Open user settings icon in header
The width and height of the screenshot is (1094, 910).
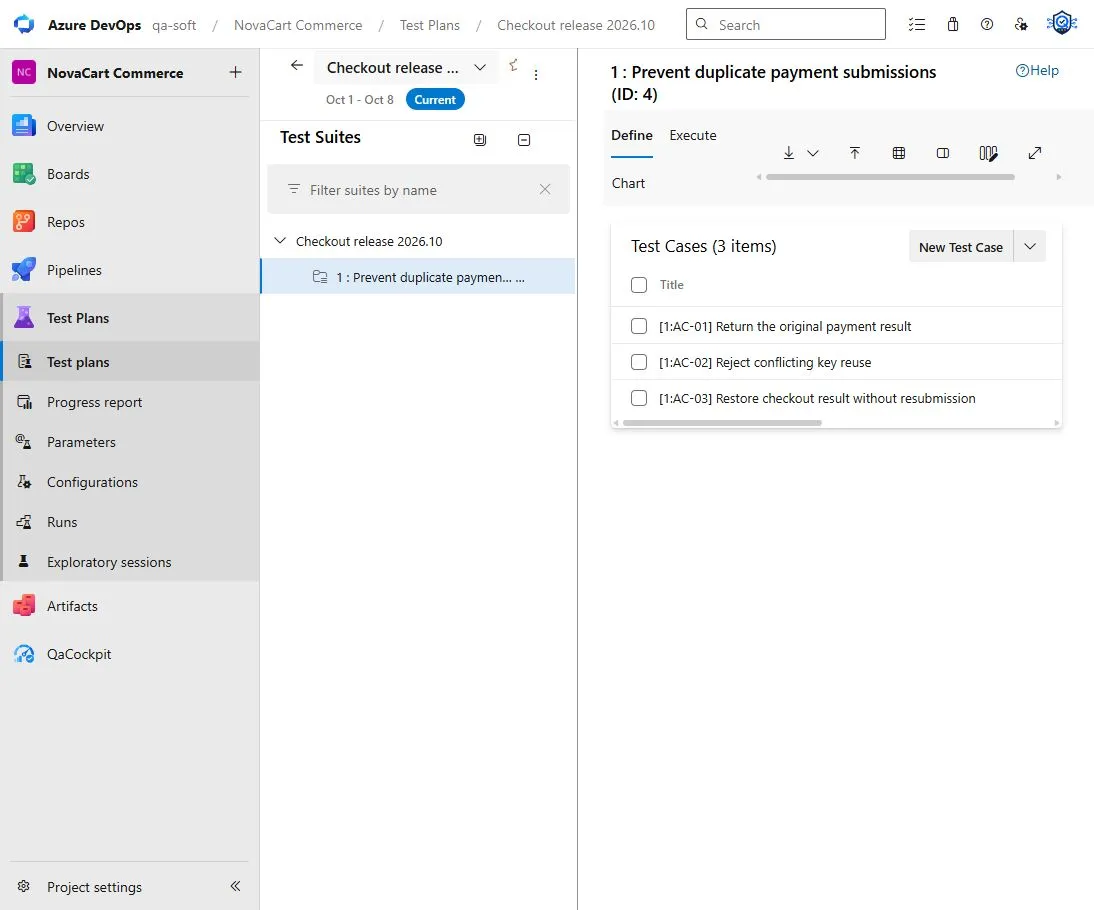click(x=1021, y=24)
